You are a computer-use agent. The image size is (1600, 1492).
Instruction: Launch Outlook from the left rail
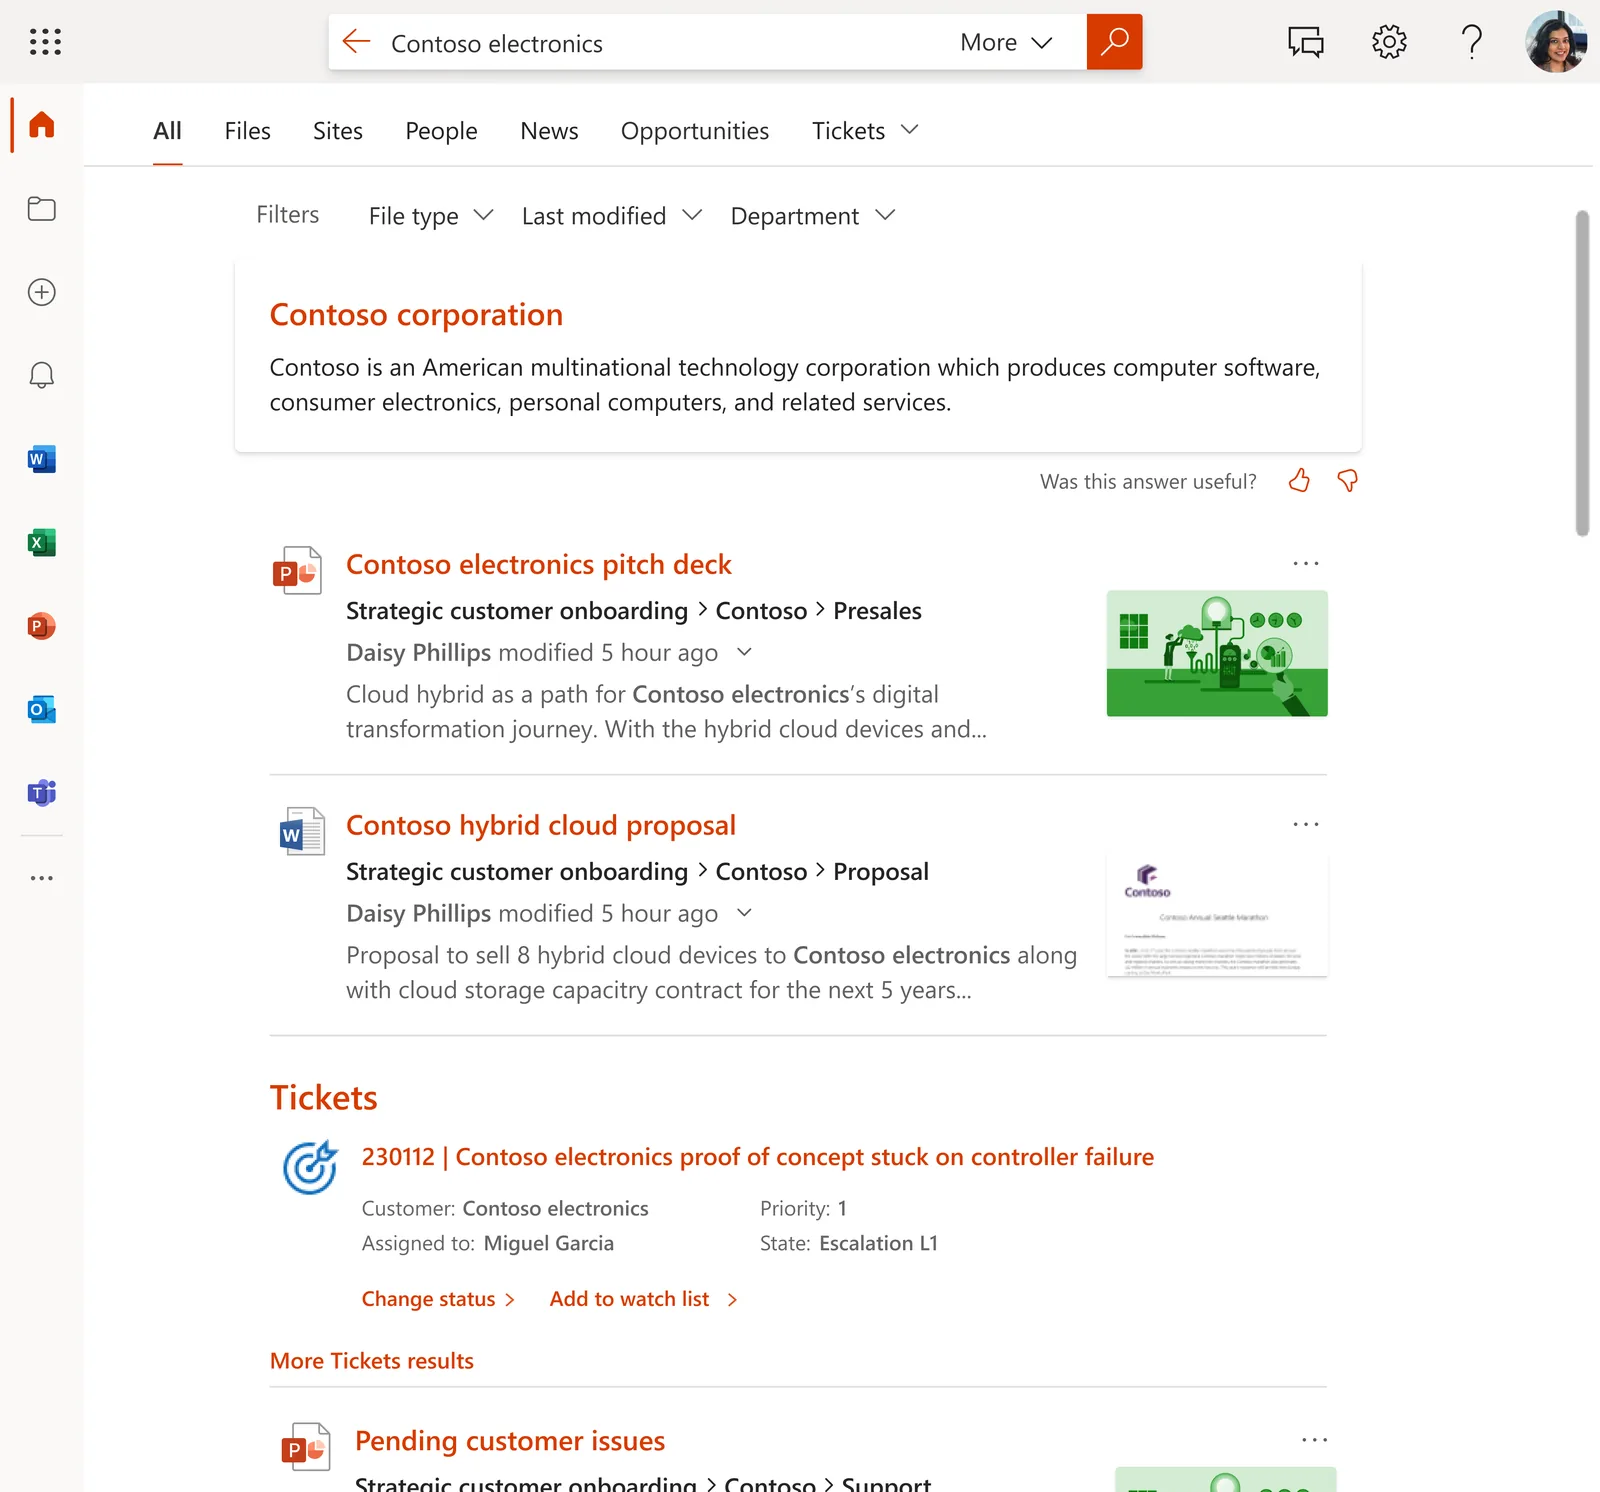(42, 709)
